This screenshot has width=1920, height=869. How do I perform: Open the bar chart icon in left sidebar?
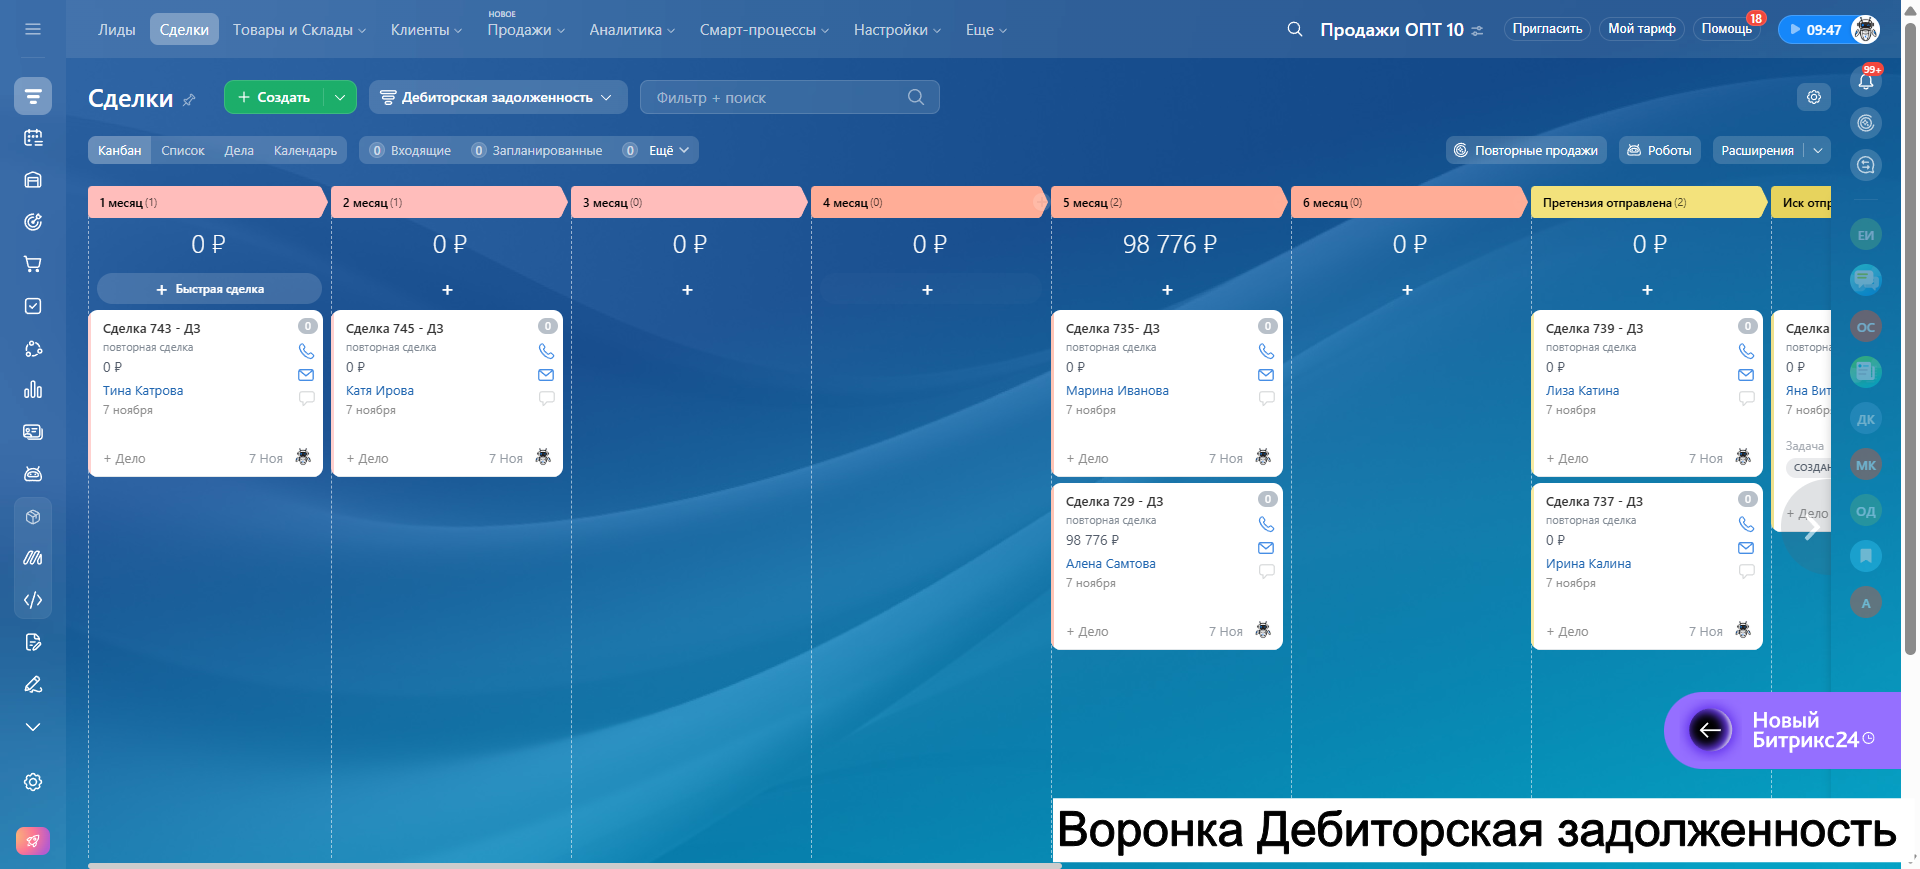pyautogui.click(x=33, y=389)
